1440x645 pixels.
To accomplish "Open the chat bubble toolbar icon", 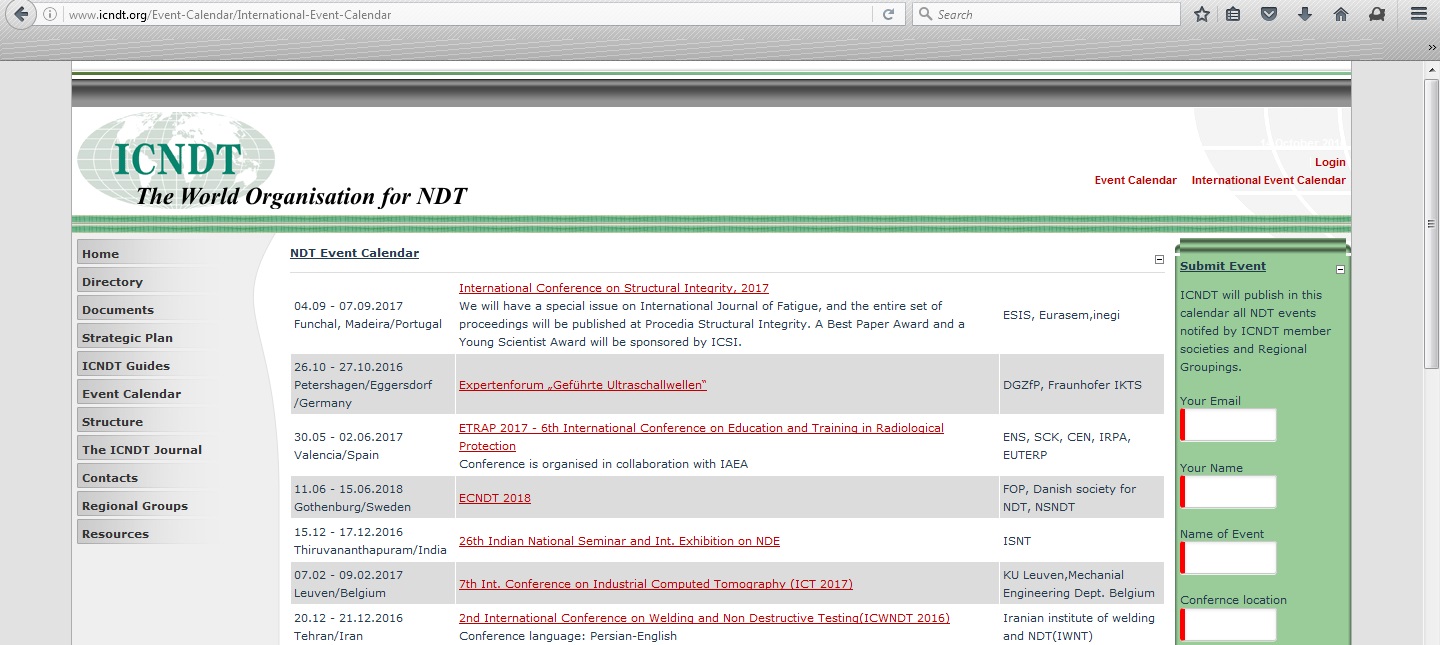I will point(1377,14).
